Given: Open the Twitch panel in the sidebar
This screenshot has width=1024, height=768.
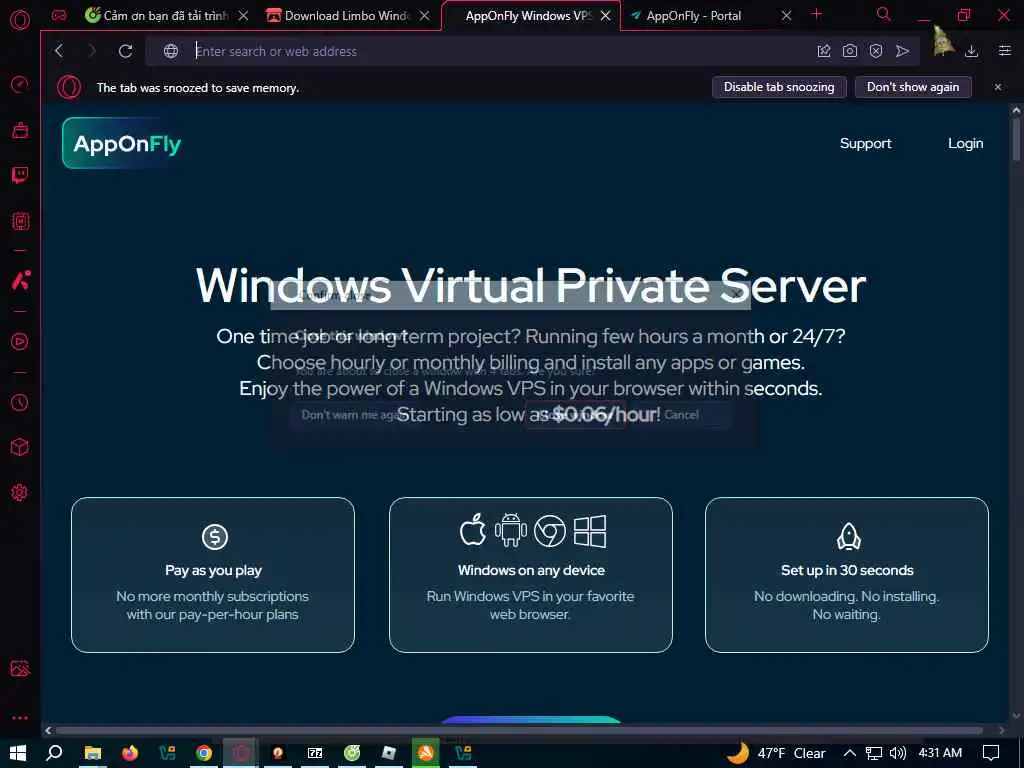Looking at the screenshot, I should (20, 175).
